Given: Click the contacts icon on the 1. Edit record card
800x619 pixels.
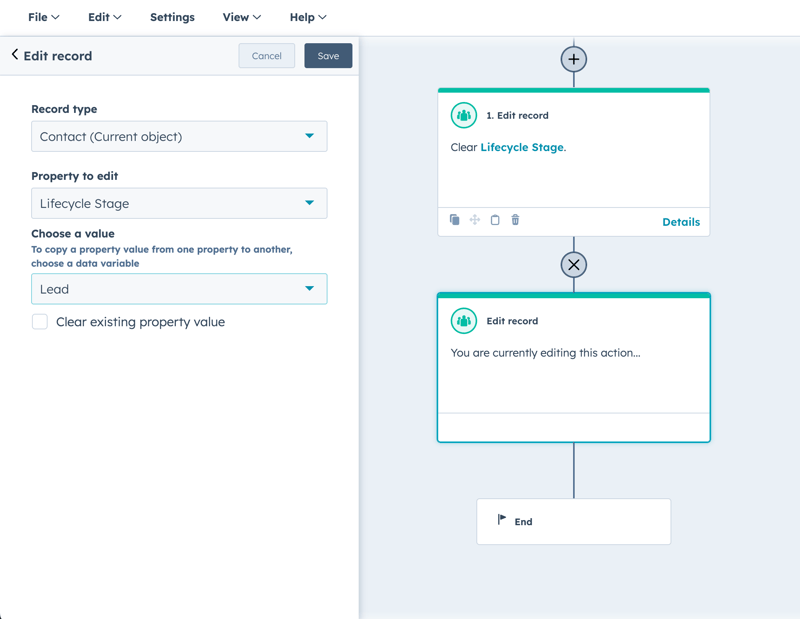Looking at the screenshot, I should coord(464,115).
